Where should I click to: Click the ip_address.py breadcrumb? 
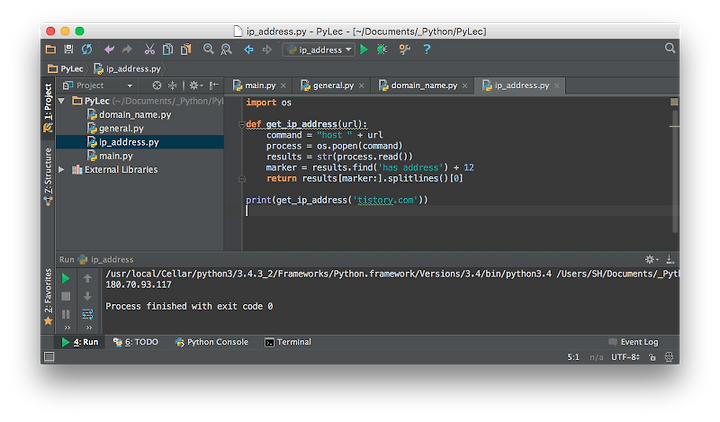pyautogui.click(x=128, y=69)
